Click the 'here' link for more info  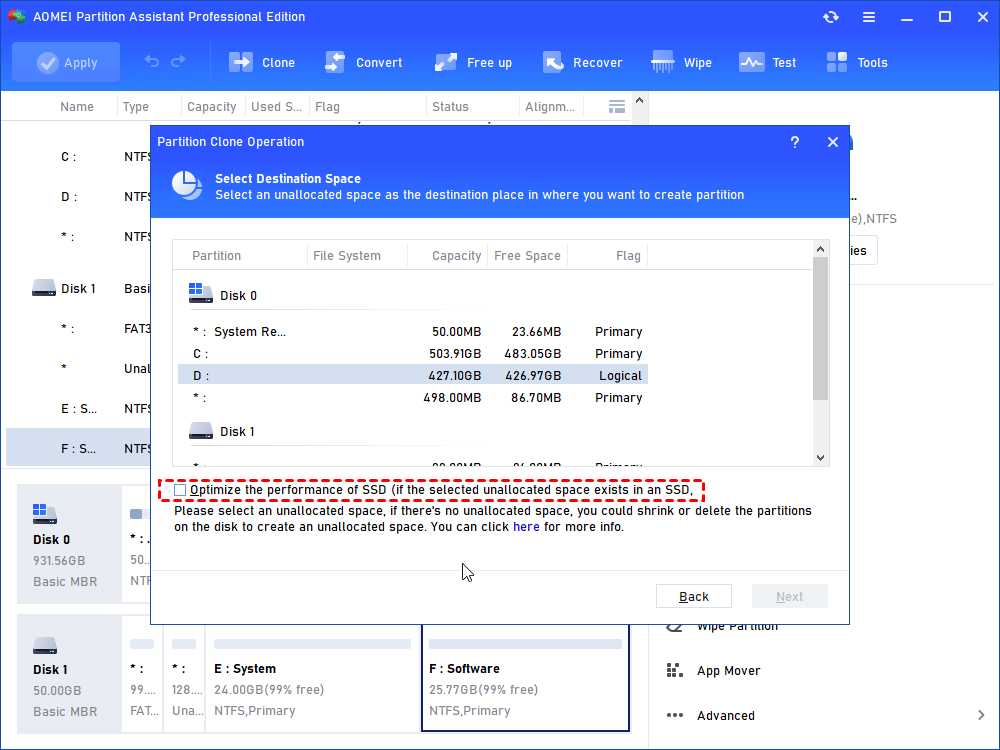point(526,527)
